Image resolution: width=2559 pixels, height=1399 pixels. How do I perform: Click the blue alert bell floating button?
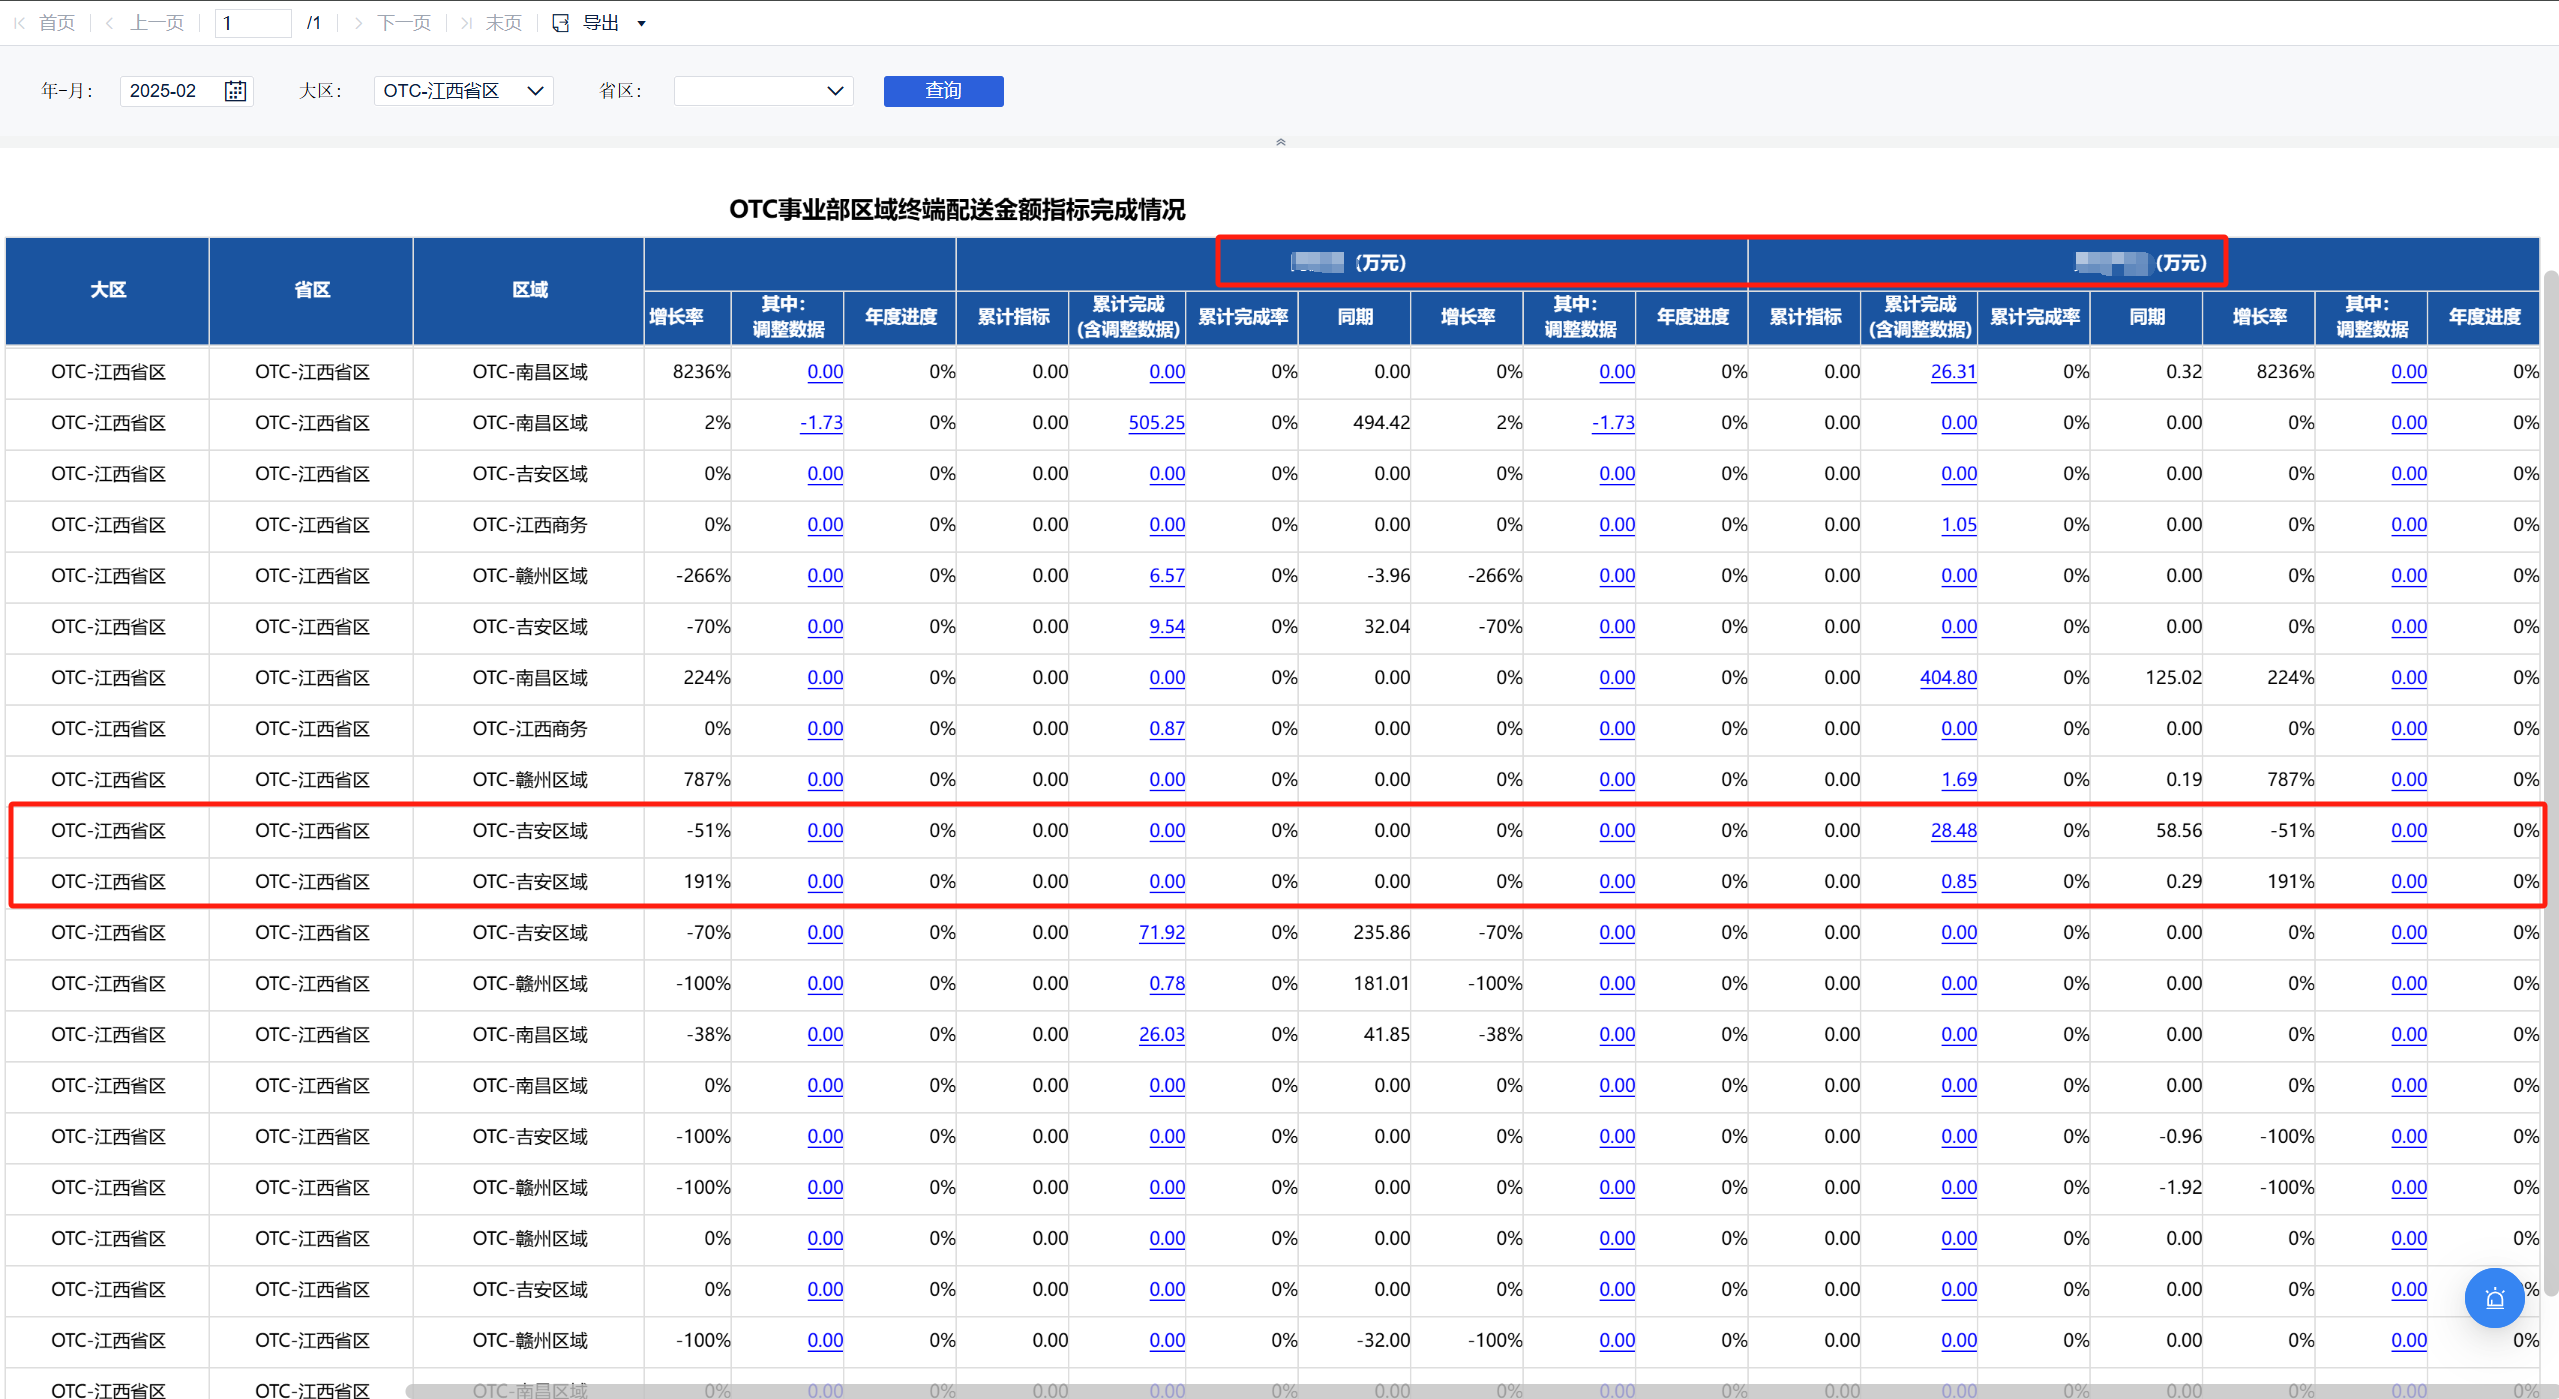(x=2494, y=1298)
